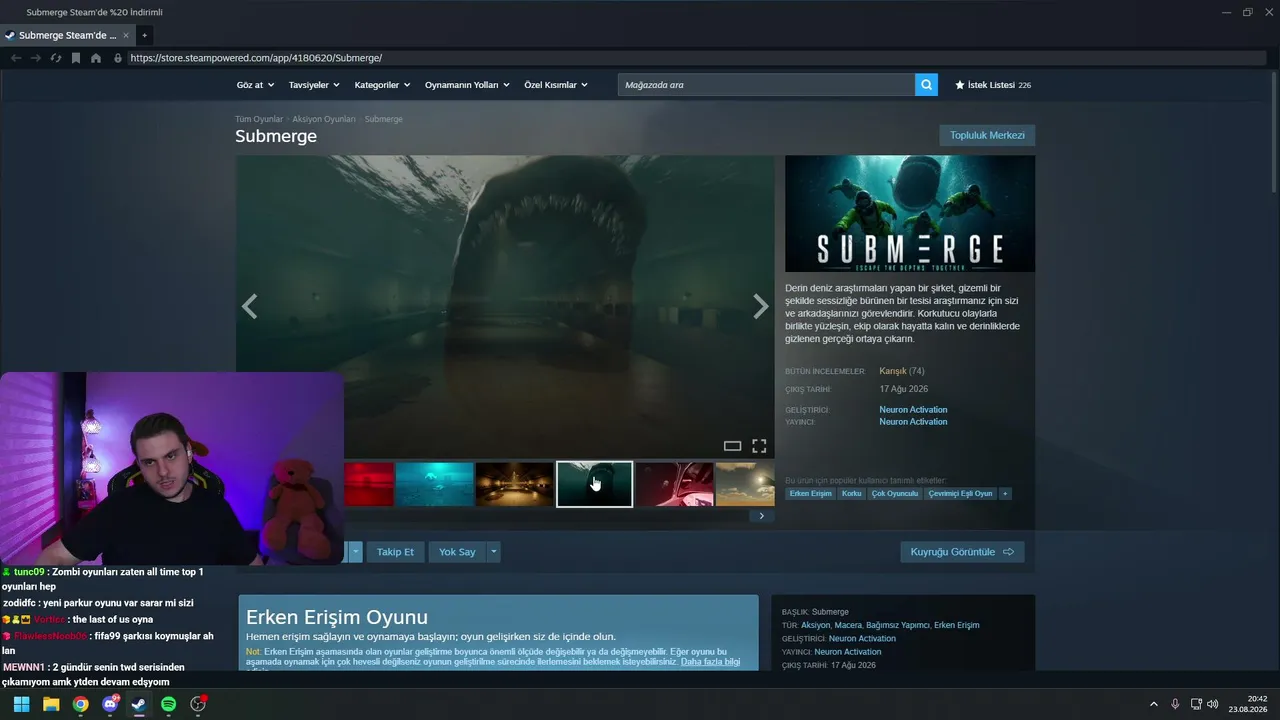Bookmark this page with the bookmark icon
This screenshot has height=720, width=1280.
(x=76, y=58)
